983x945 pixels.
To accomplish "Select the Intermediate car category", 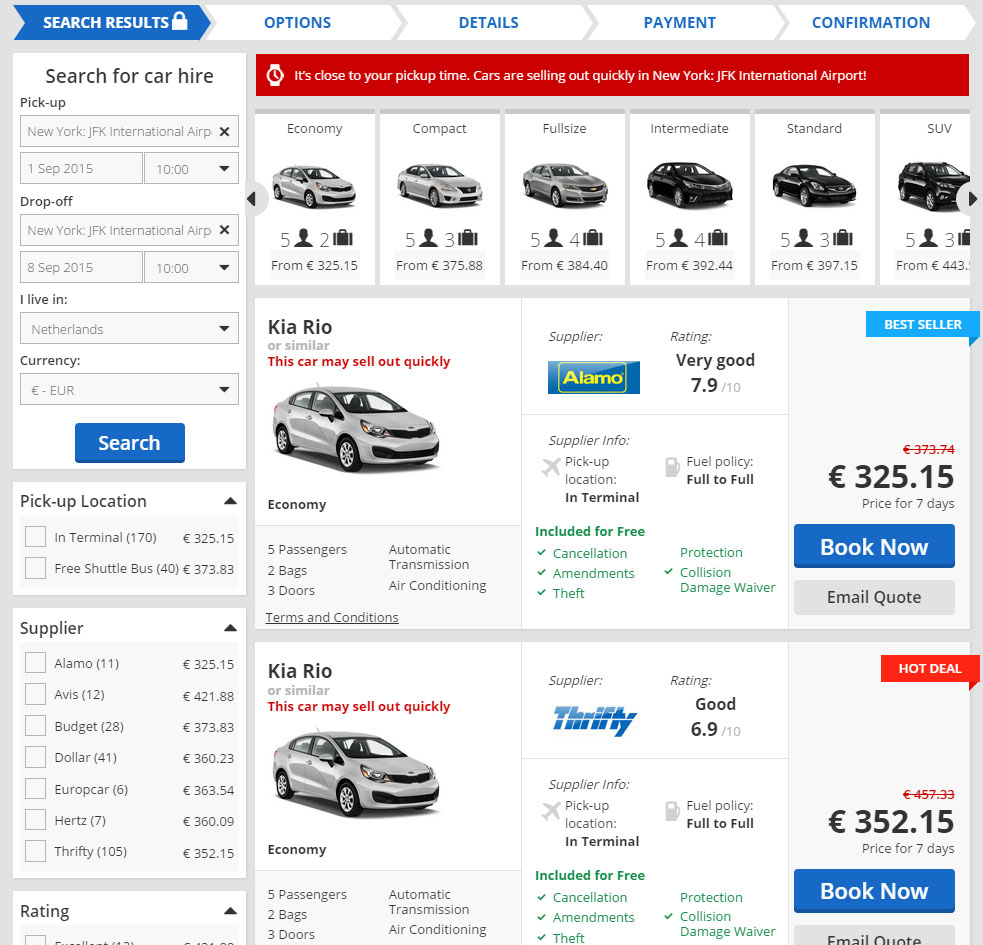I will click(690, 198).
